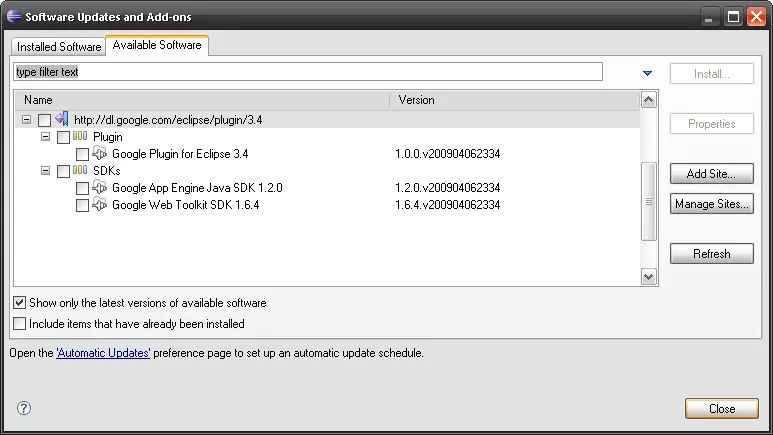Tick the Google App Engine Java SDK checkbox

[82, 188]
